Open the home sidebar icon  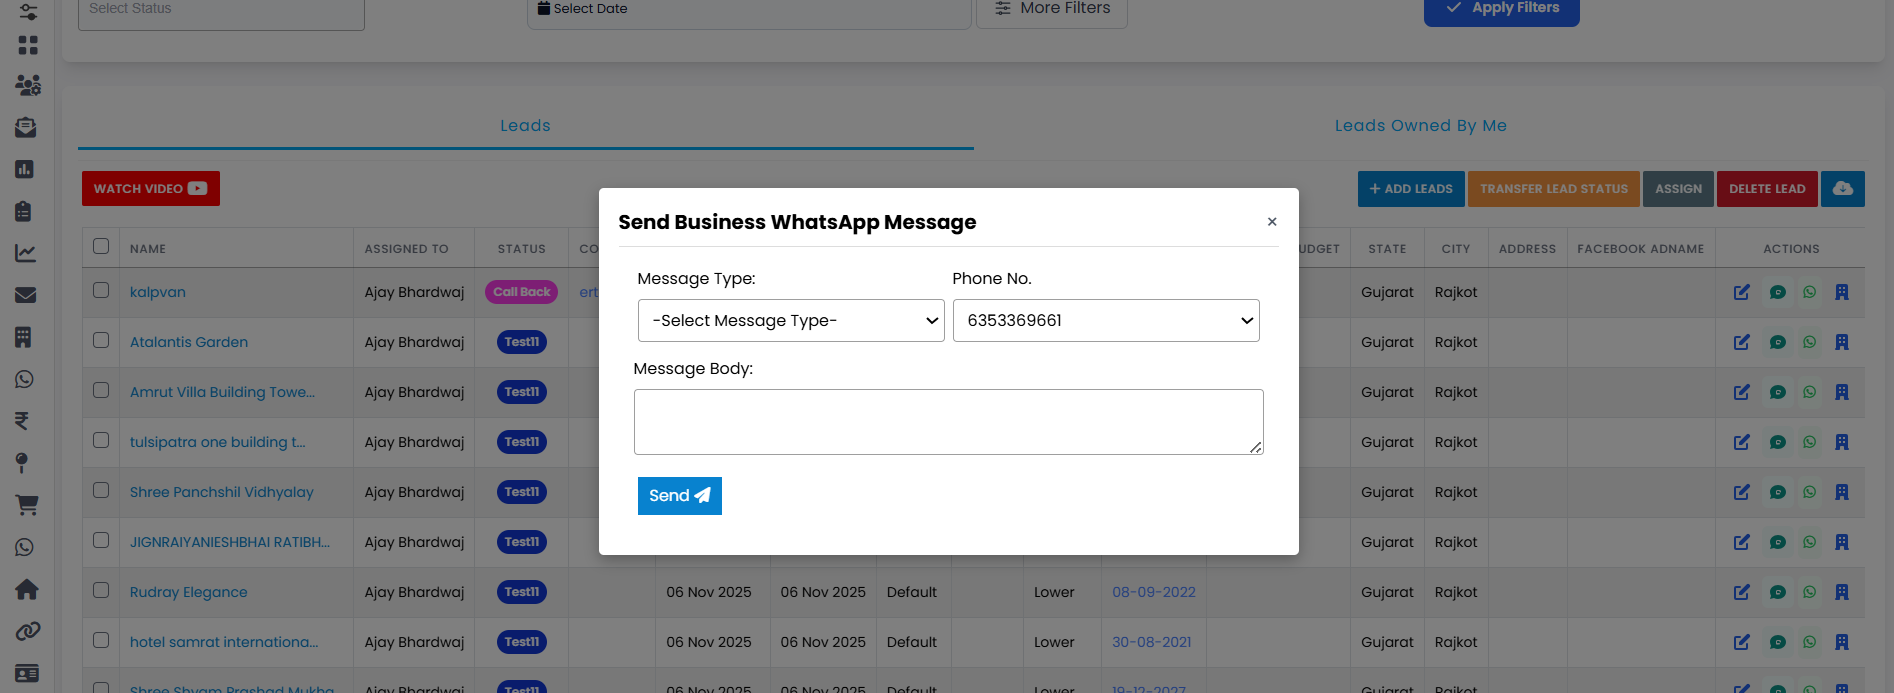tap(26, 589)
